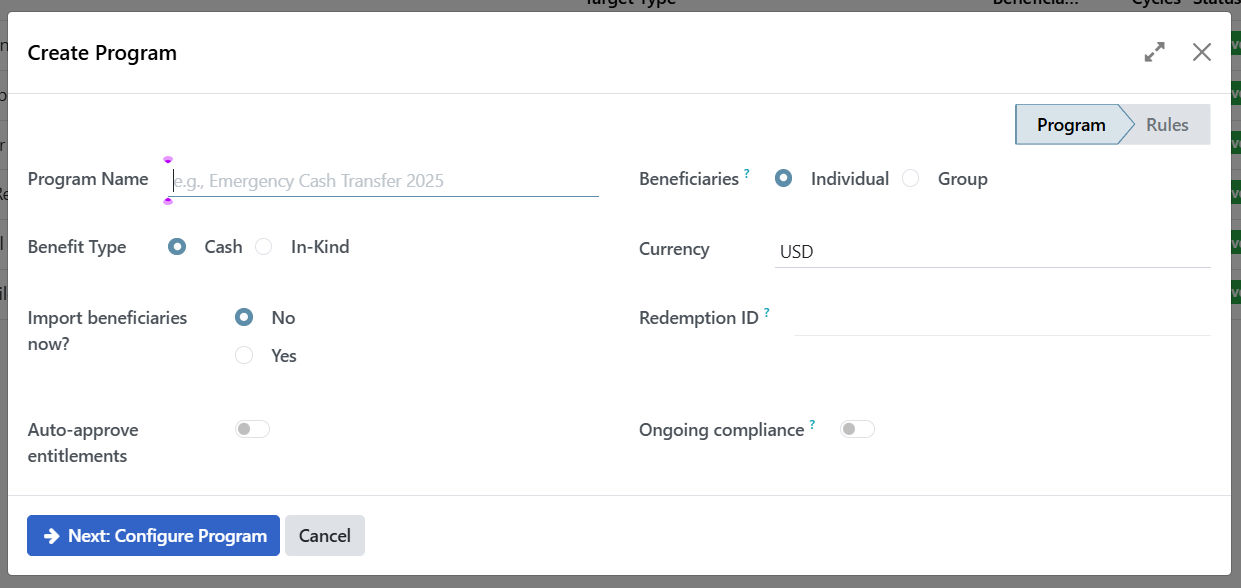The image size is (1241, 588).
Task: Open the Currency selection field
Action: [950, 251]
